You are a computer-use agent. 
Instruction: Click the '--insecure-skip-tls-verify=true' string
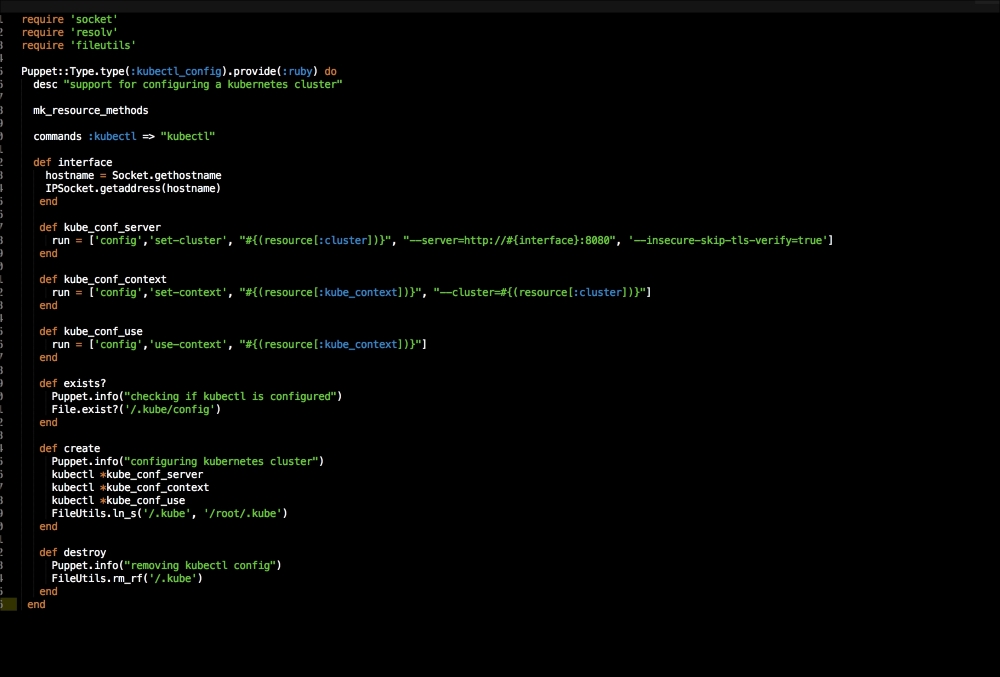pyautogui.click(x=729, y=240)
